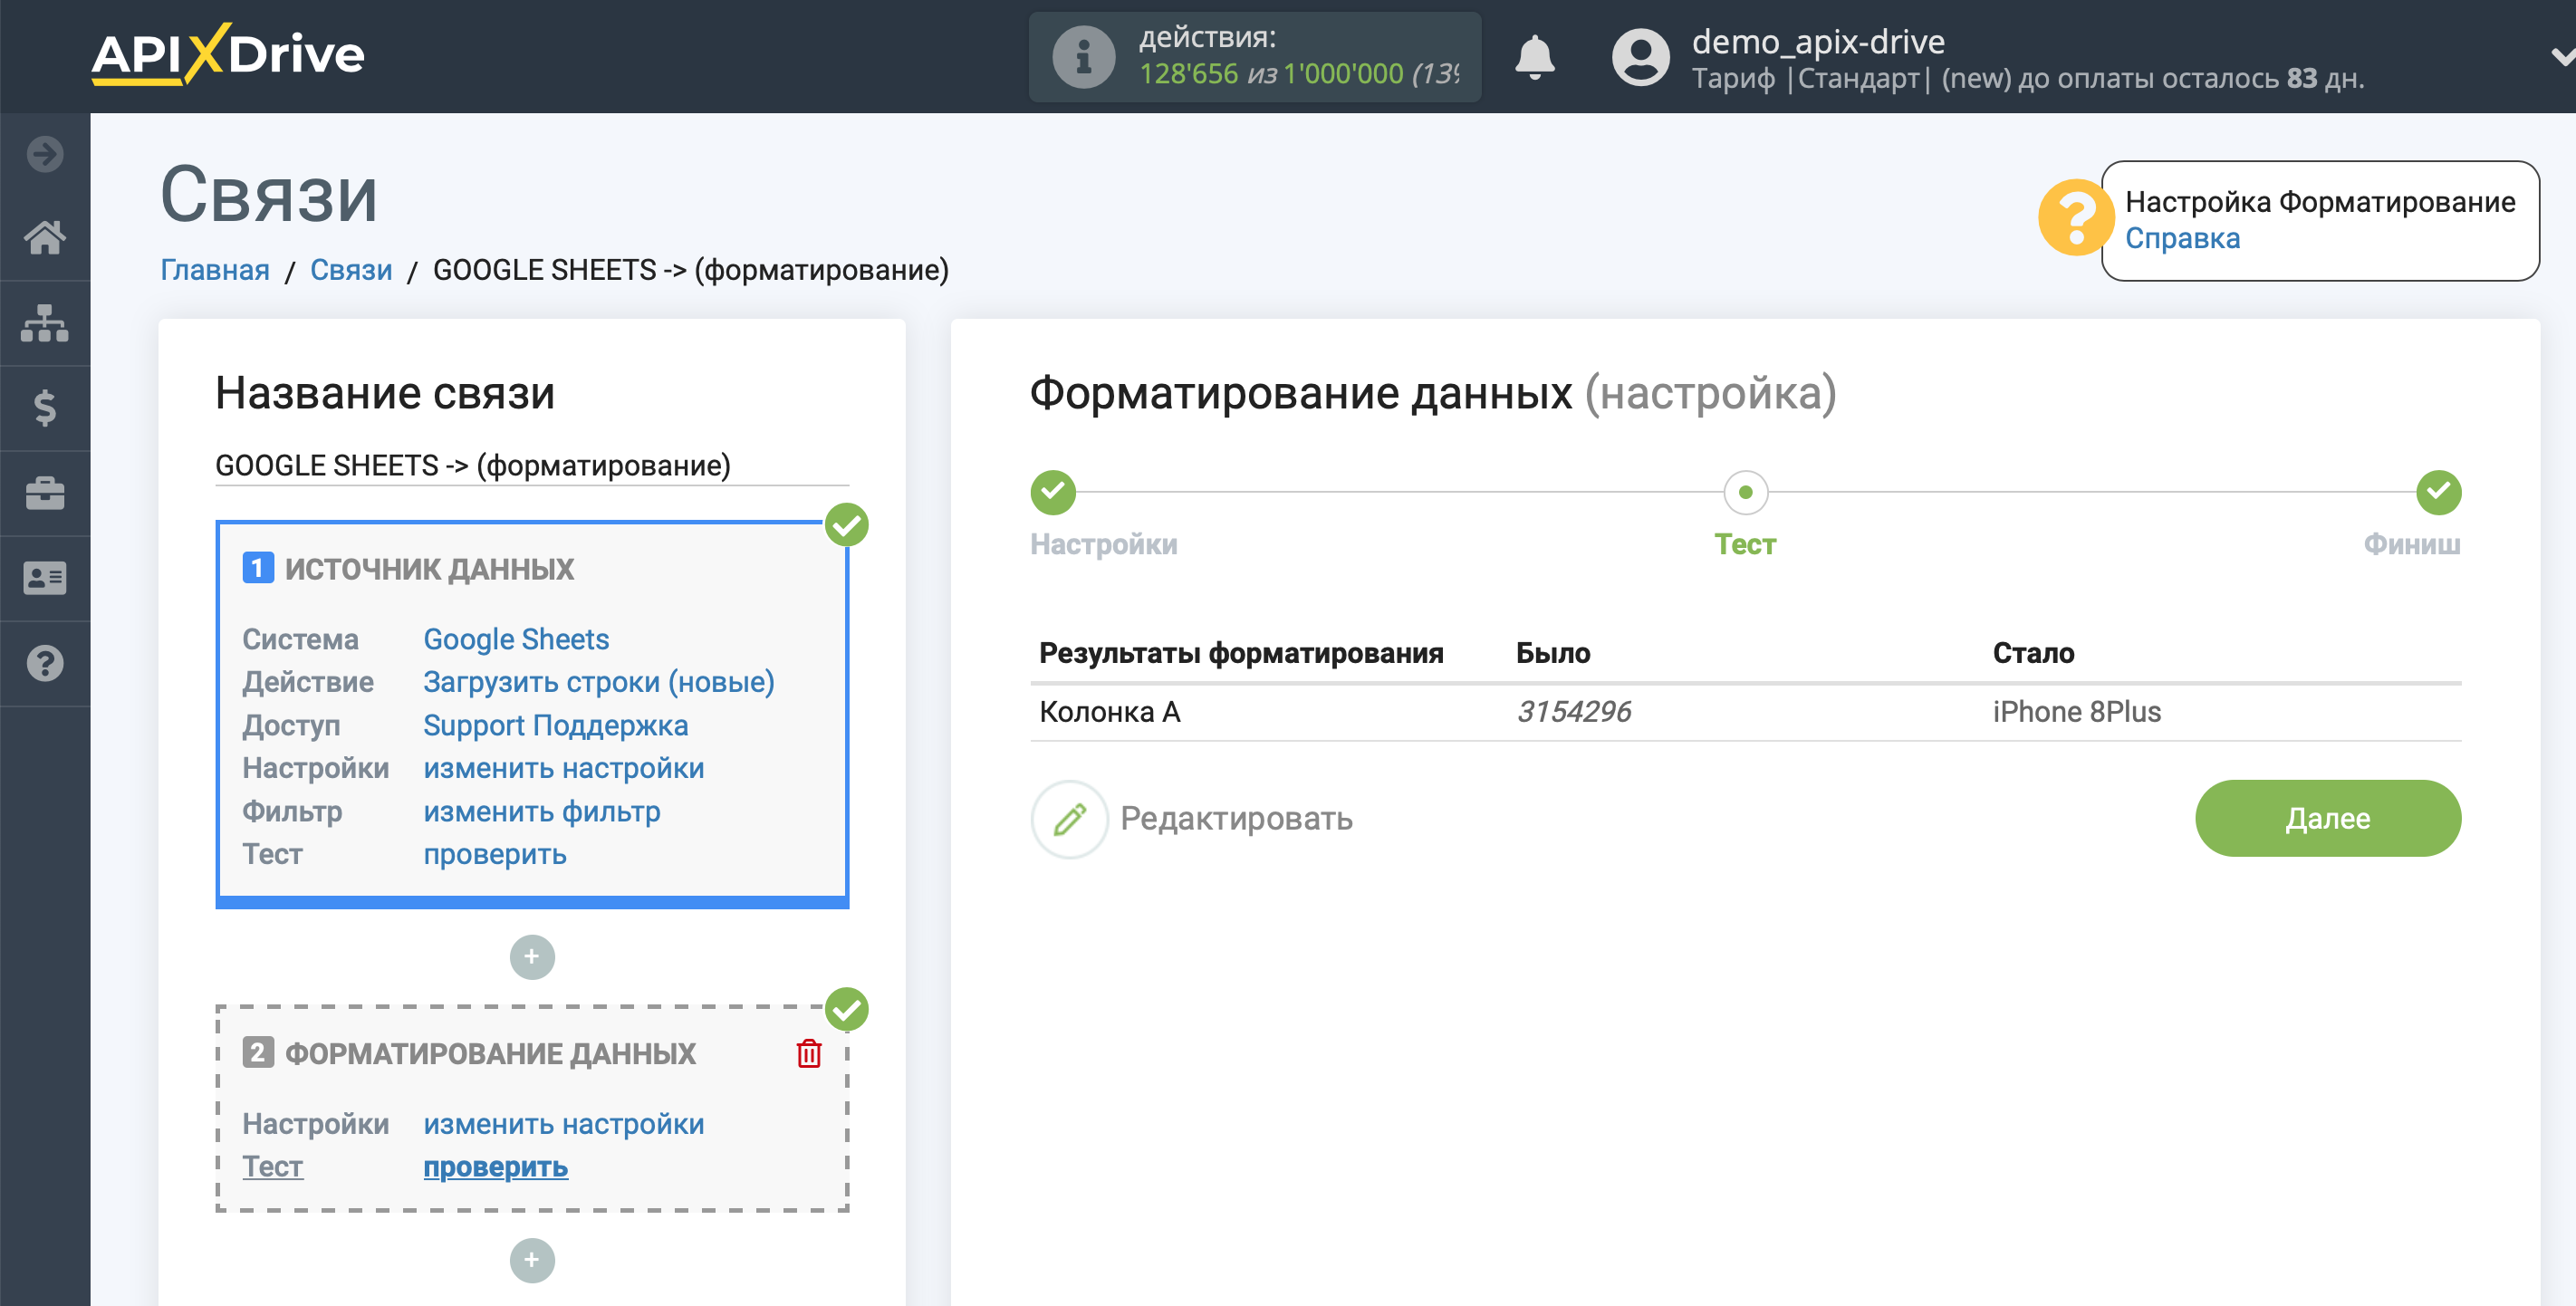Click the yellow question mark help icon
The height and width of the screenshot is (1306, 2576).
click(2075, 218)
